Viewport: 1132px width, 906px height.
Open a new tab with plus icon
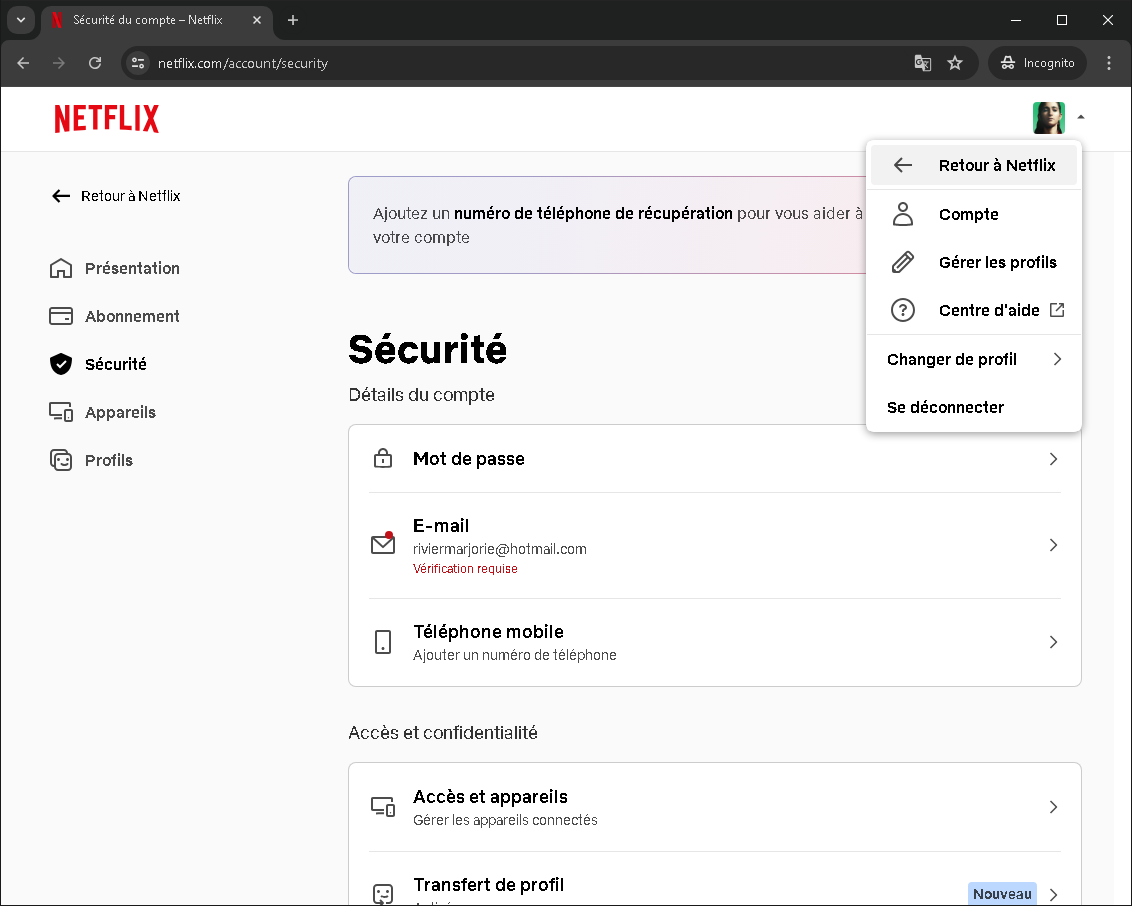[x=292, y=20]
